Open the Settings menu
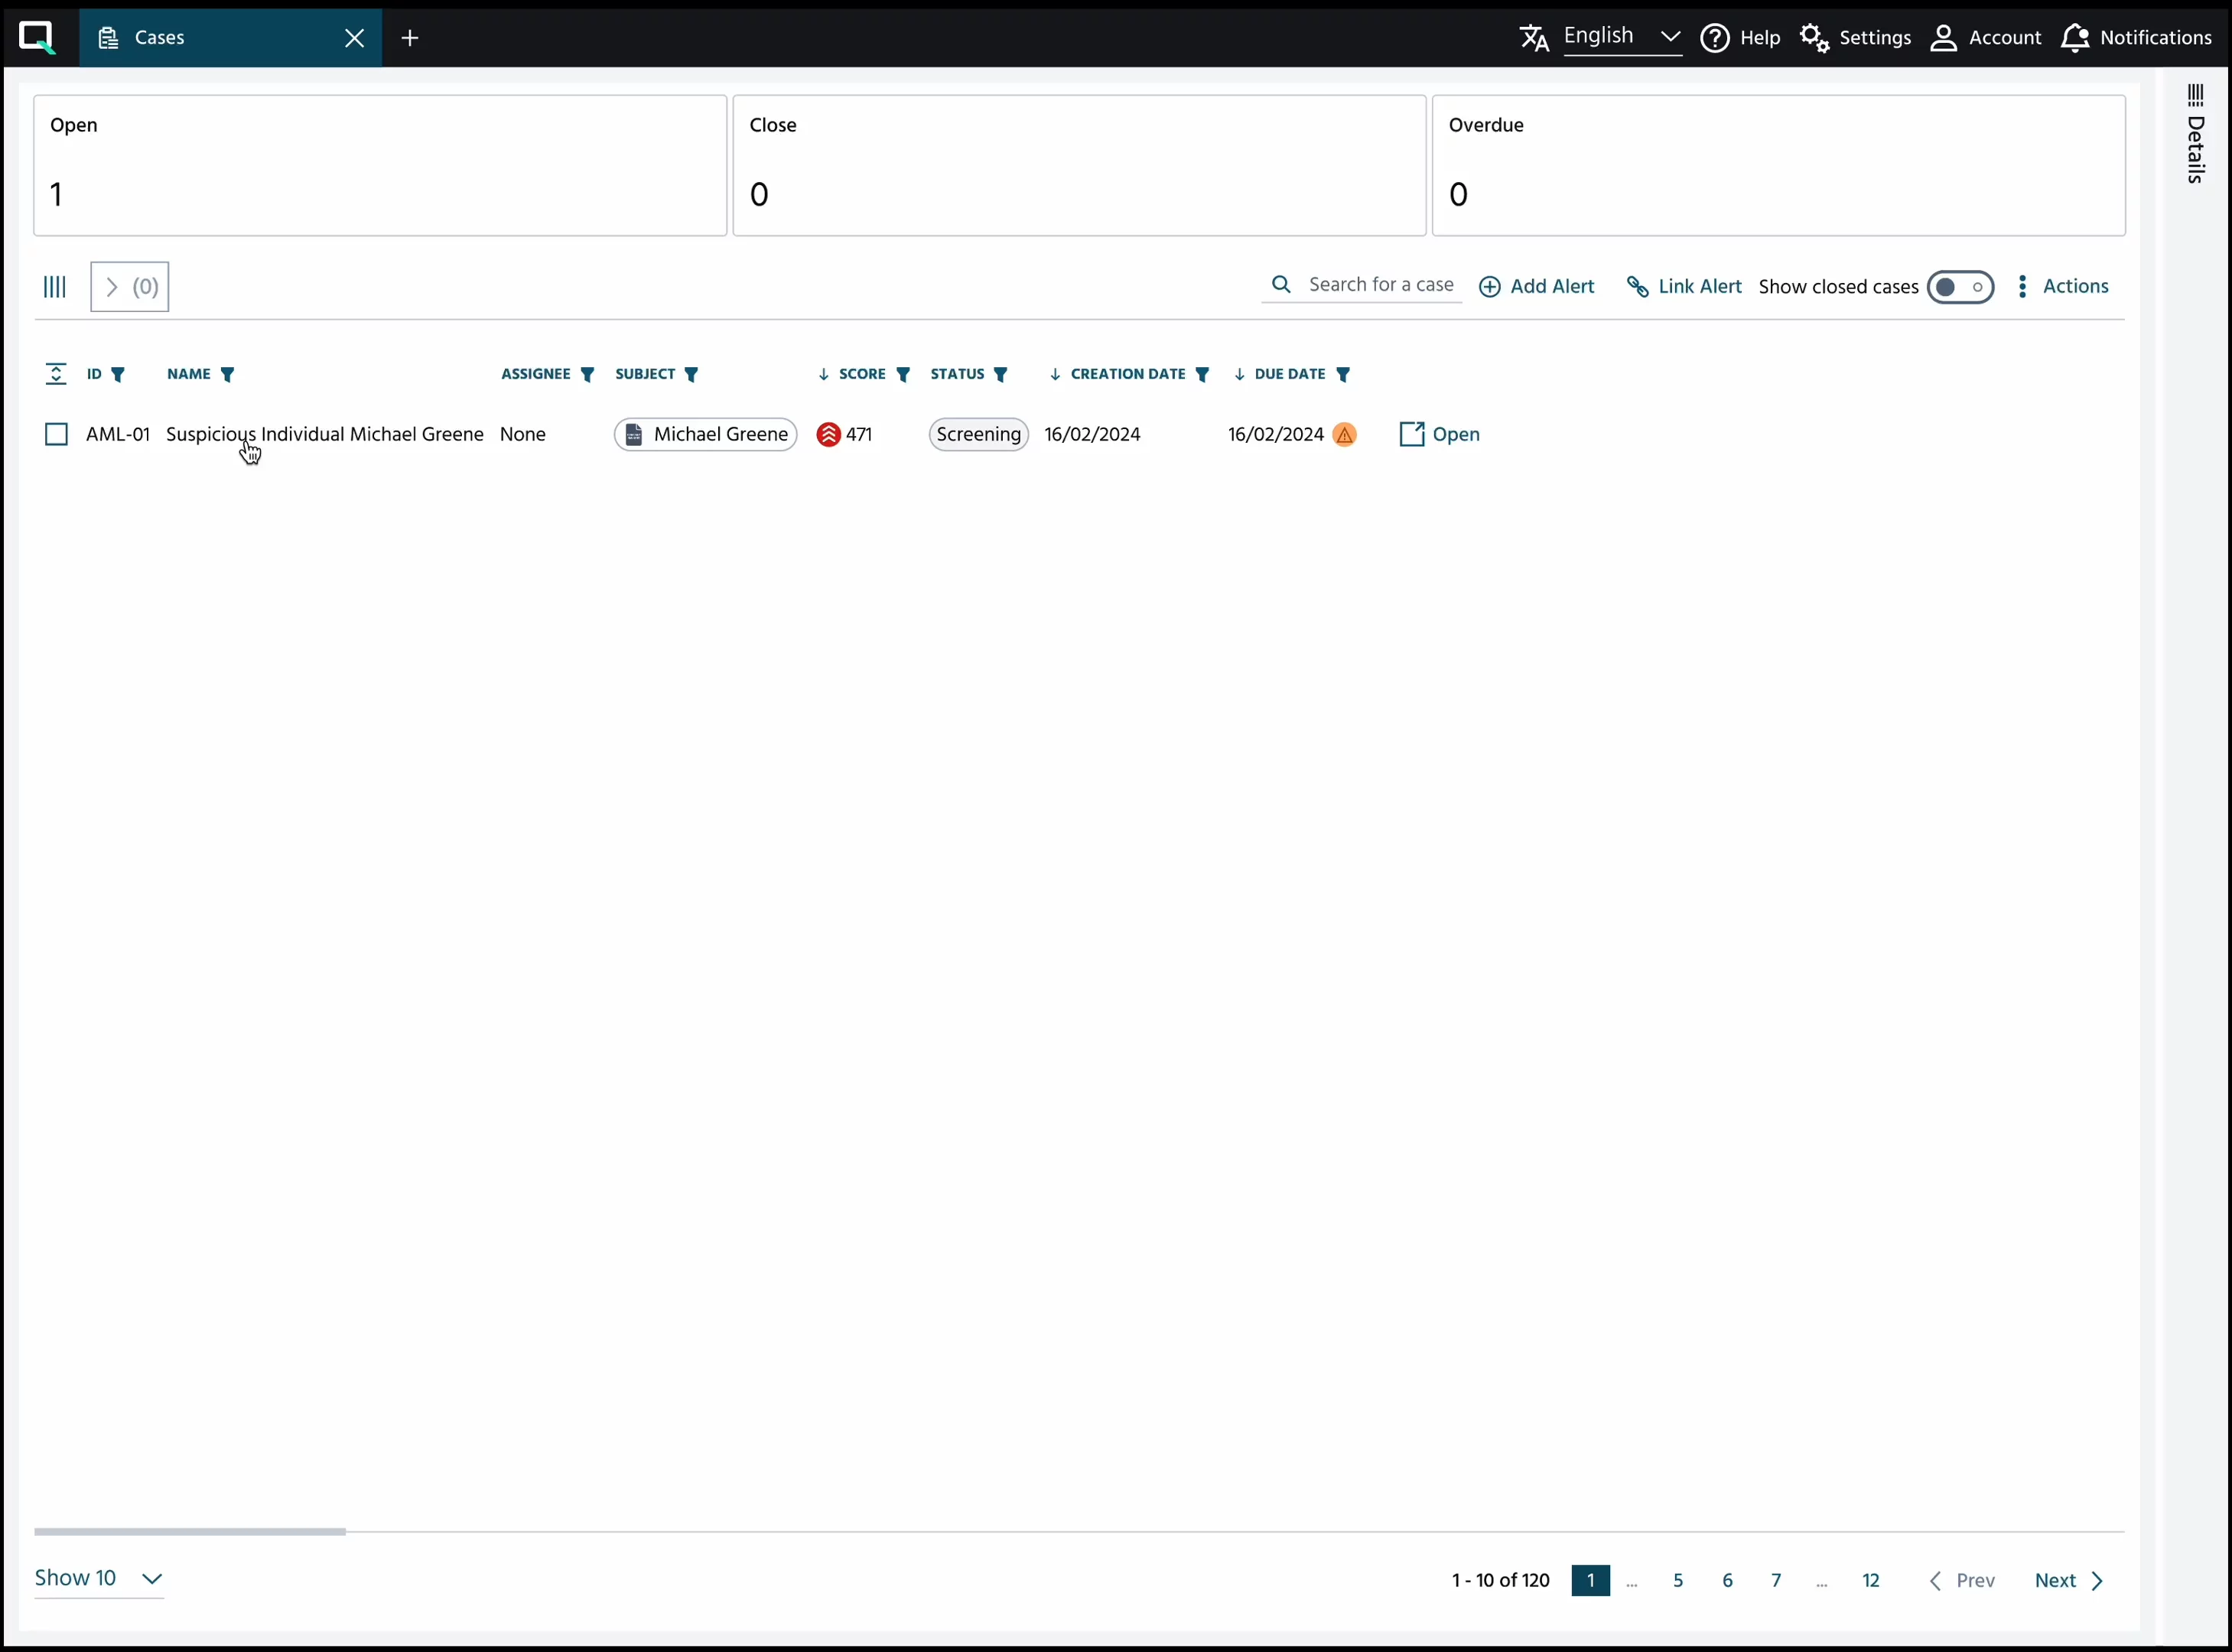This screenshot has height=1652, width=2232. 1855,38
